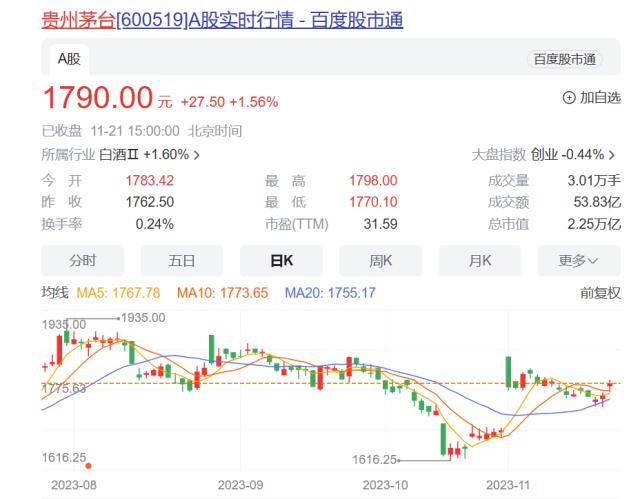The image size is (640, 499).
Task: Click the MA5: 1767.78 indicator
Action: (118, 293)
